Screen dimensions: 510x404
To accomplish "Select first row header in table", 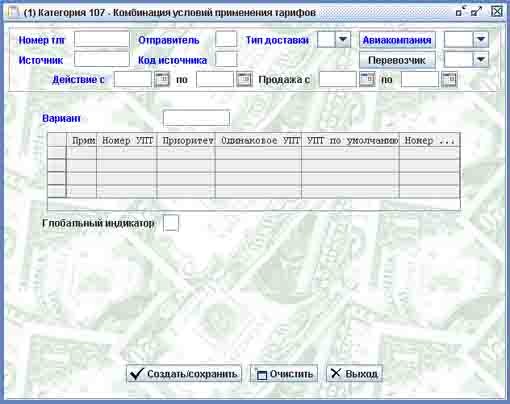I will tap(57, 153).
